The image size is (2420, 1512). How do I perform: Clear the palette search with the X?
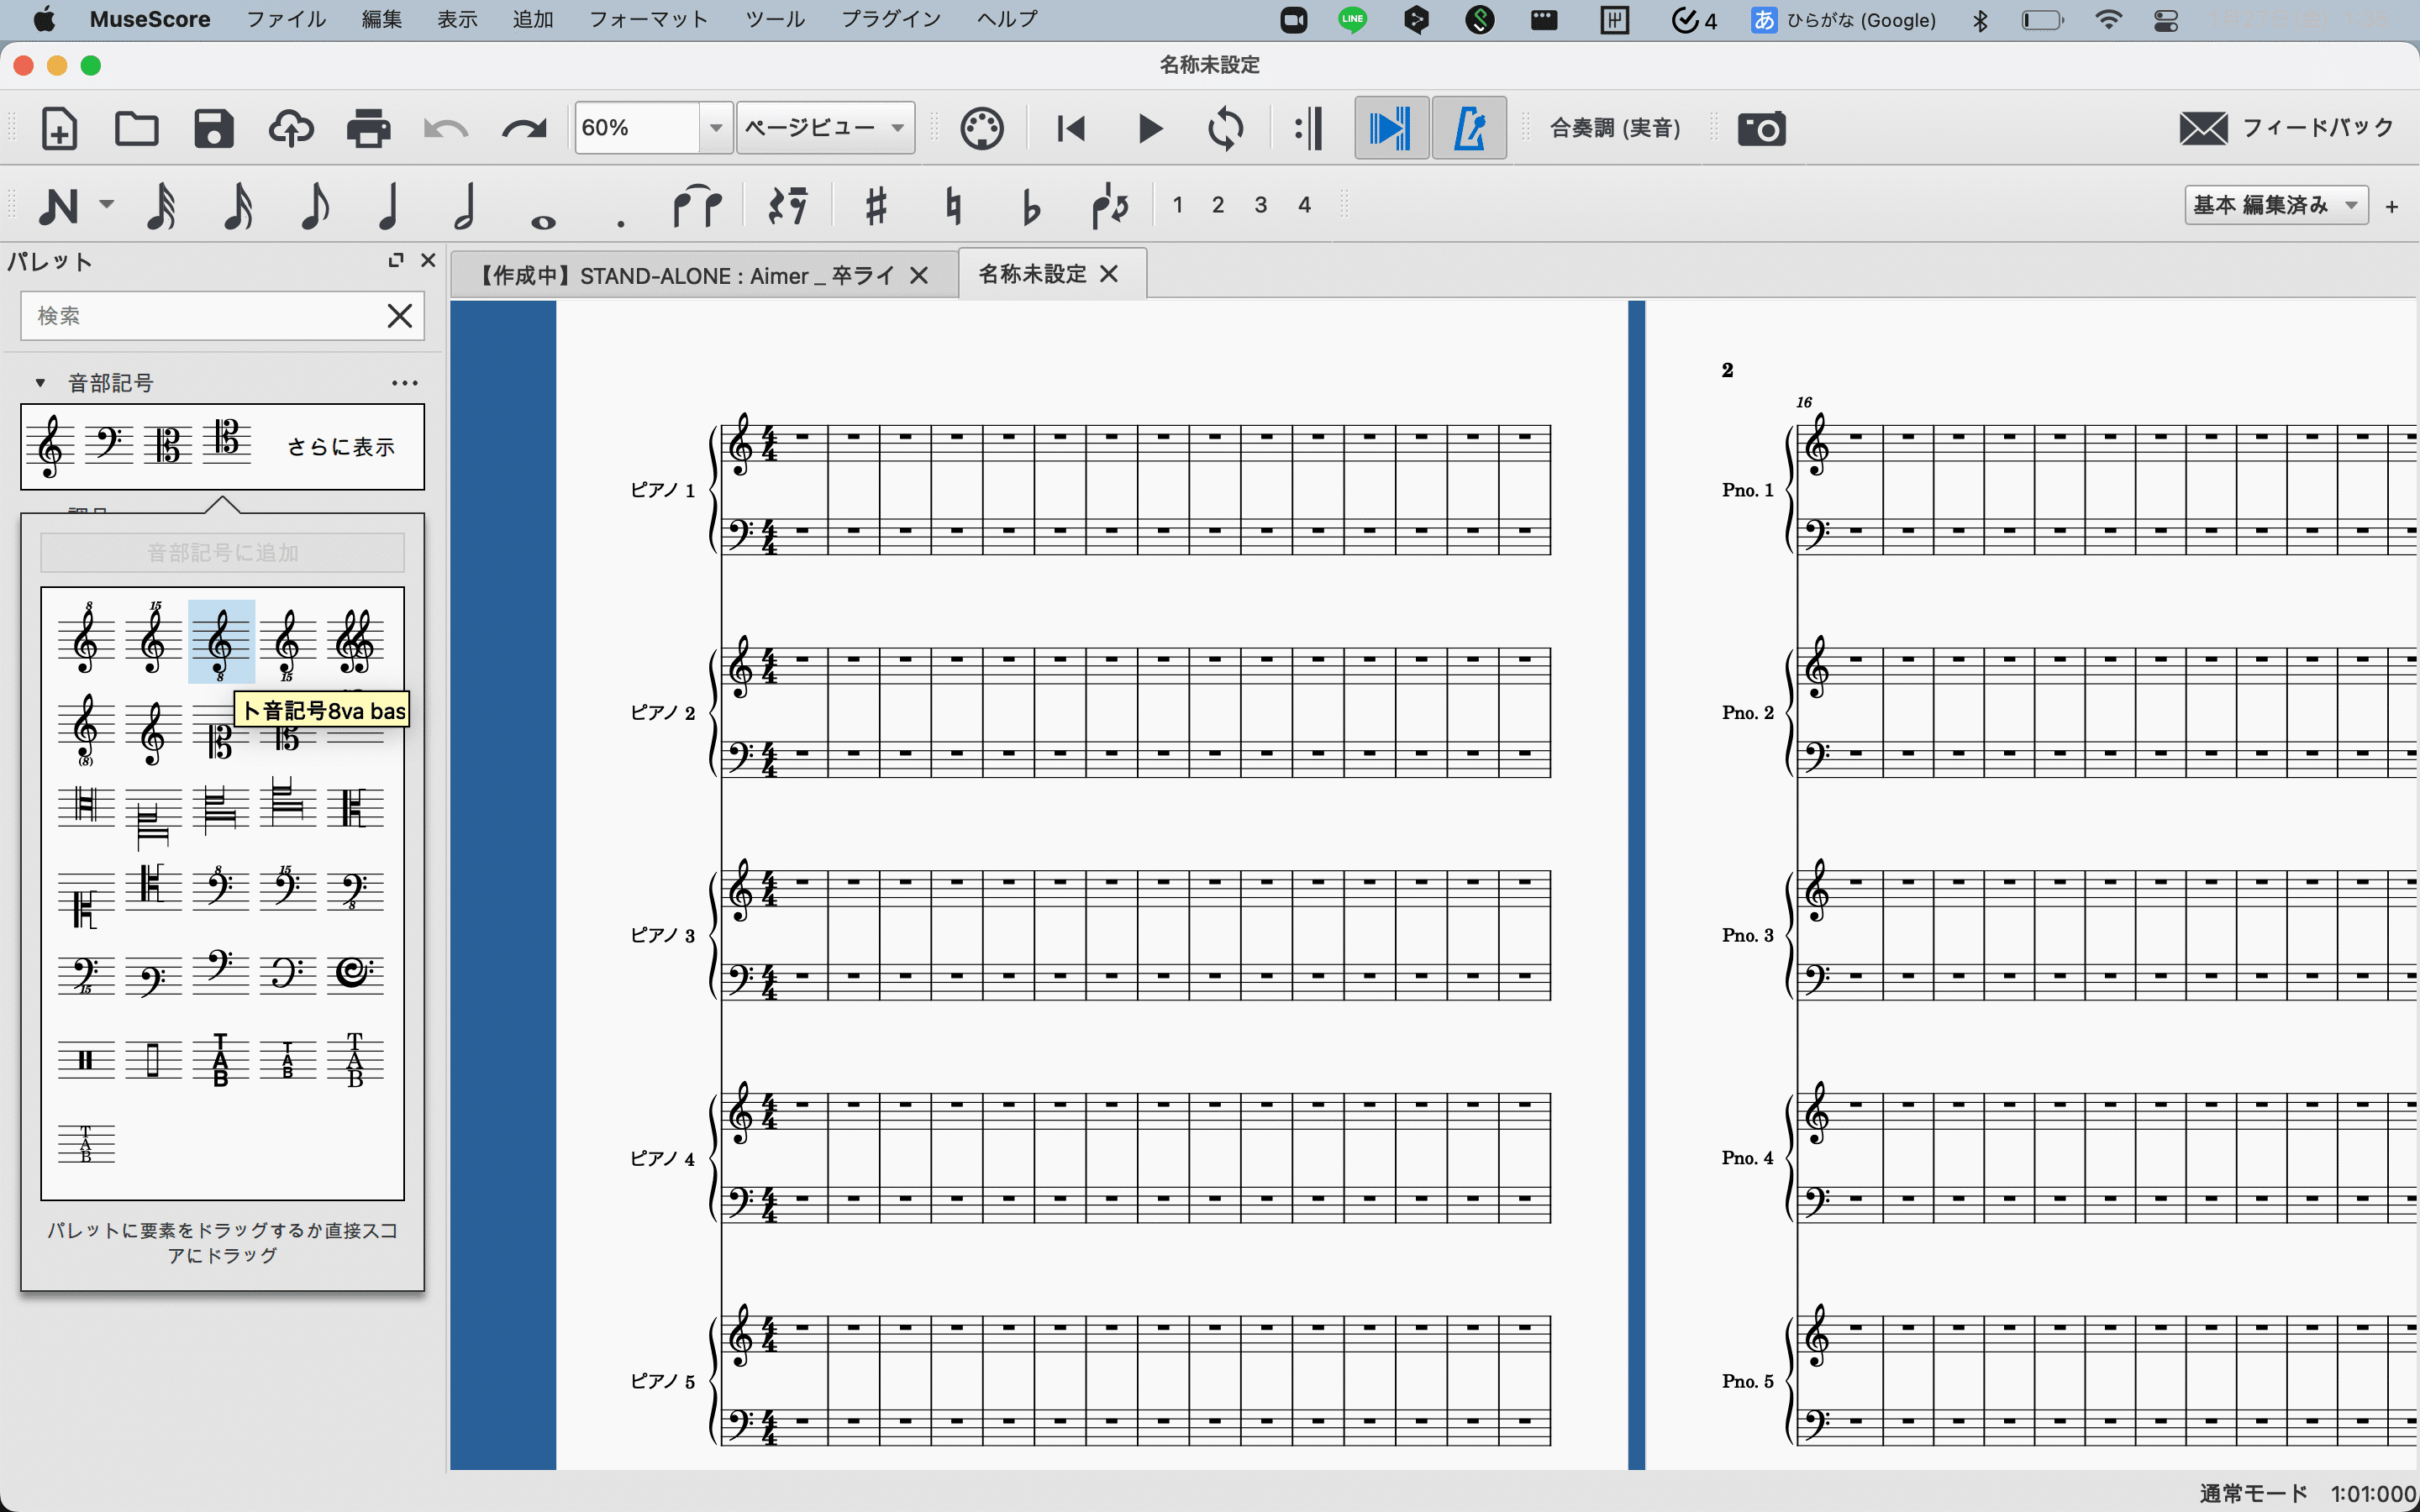point(400,316)
